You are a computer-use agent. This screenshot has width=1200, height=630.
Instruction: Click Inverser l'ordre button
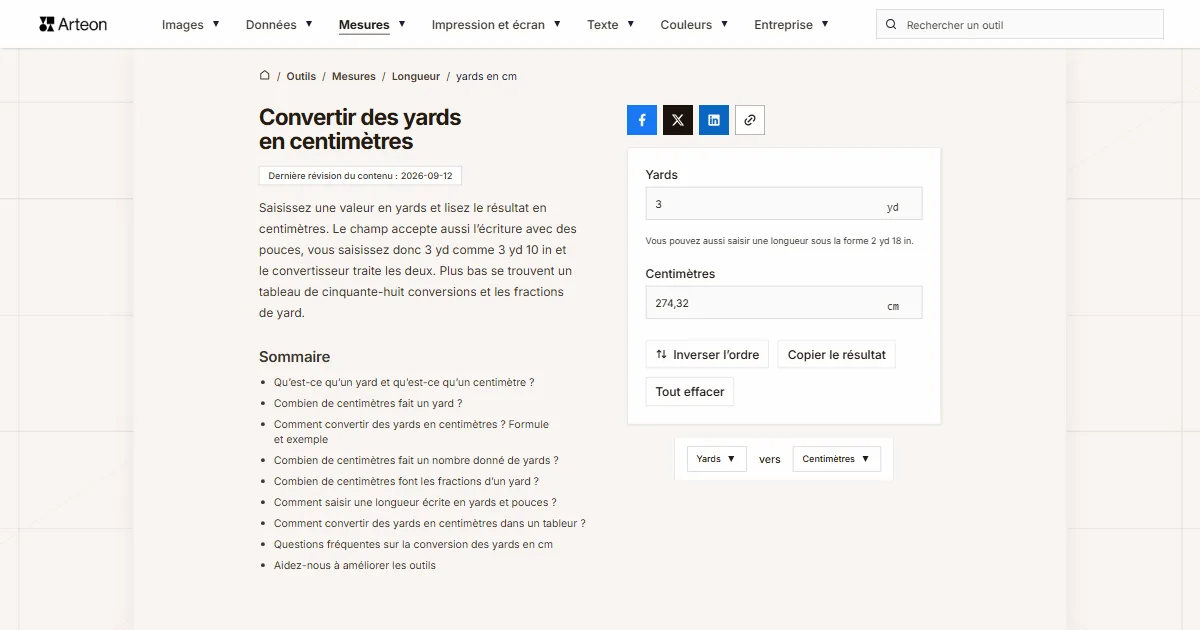(707, 354)
